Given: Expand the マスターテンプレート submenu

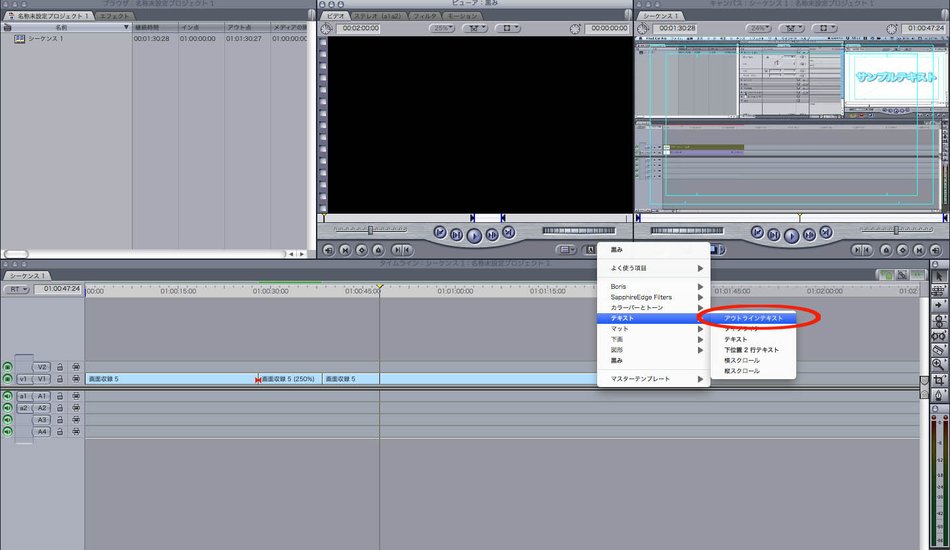Looking at the screenshot, I should tap(655, 379).
